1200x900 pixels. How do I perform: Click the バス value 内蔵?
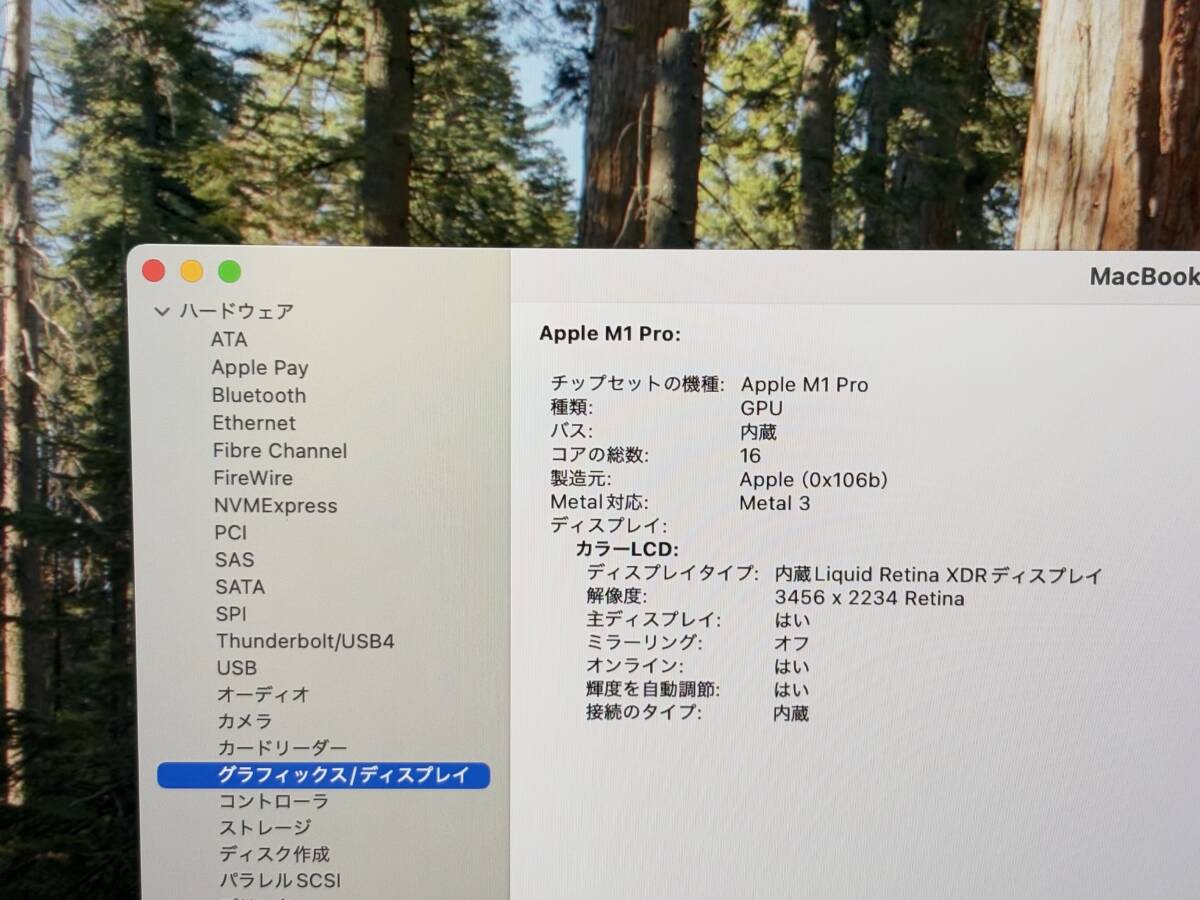tap(758, 432)
